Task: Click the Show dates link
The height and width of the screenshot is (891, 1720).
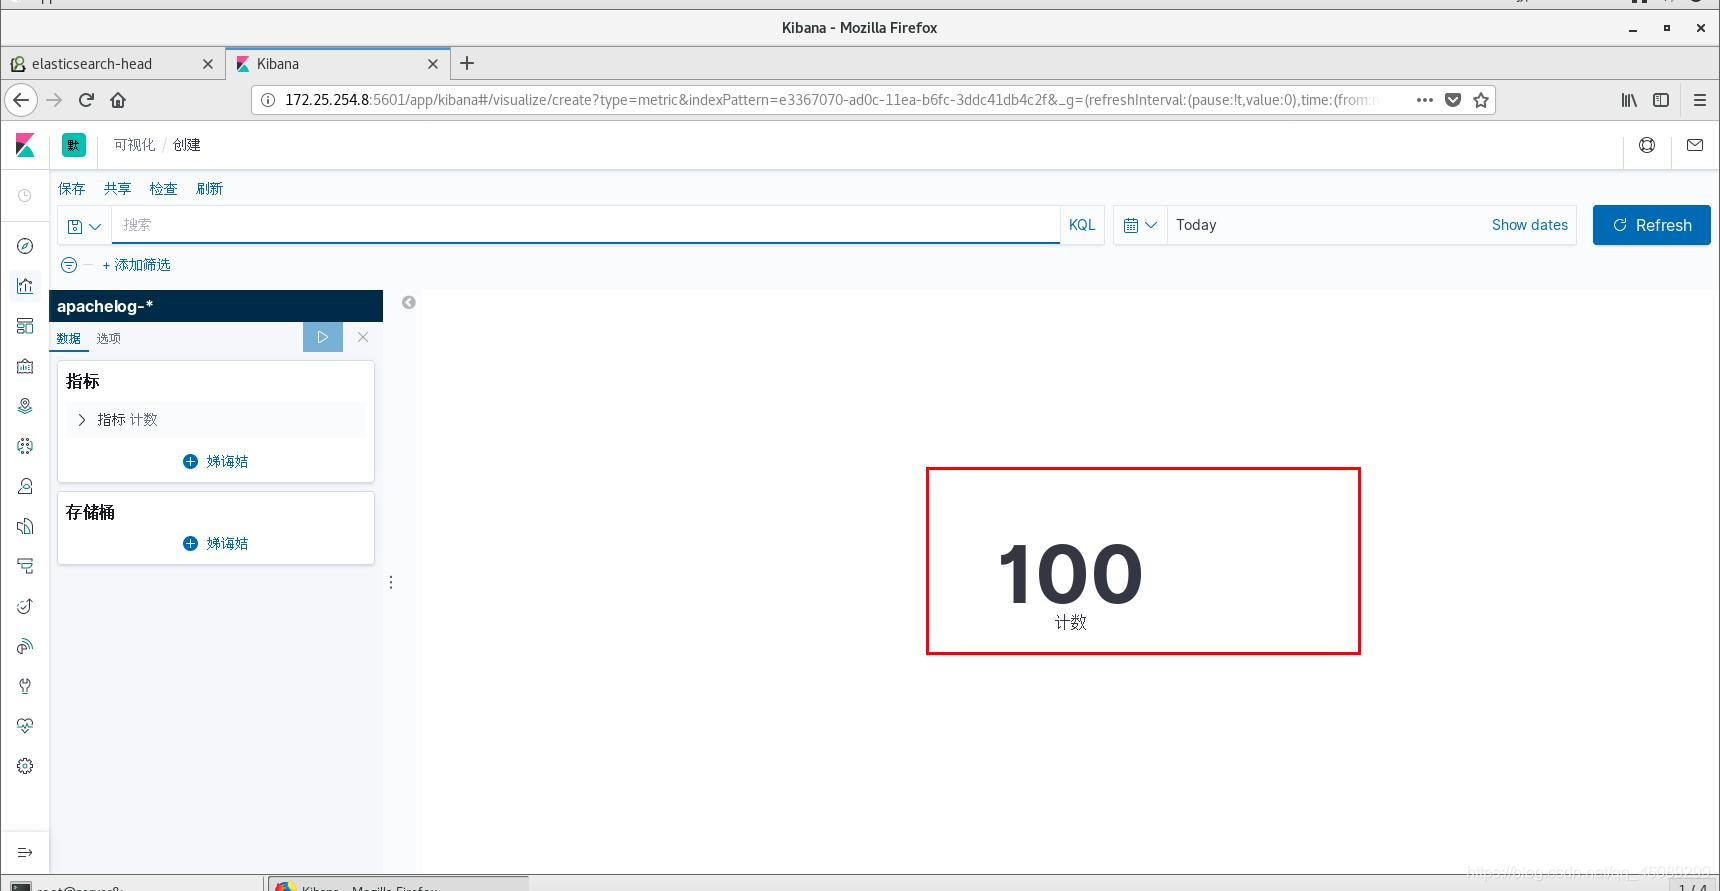Action: [1530, 225]
